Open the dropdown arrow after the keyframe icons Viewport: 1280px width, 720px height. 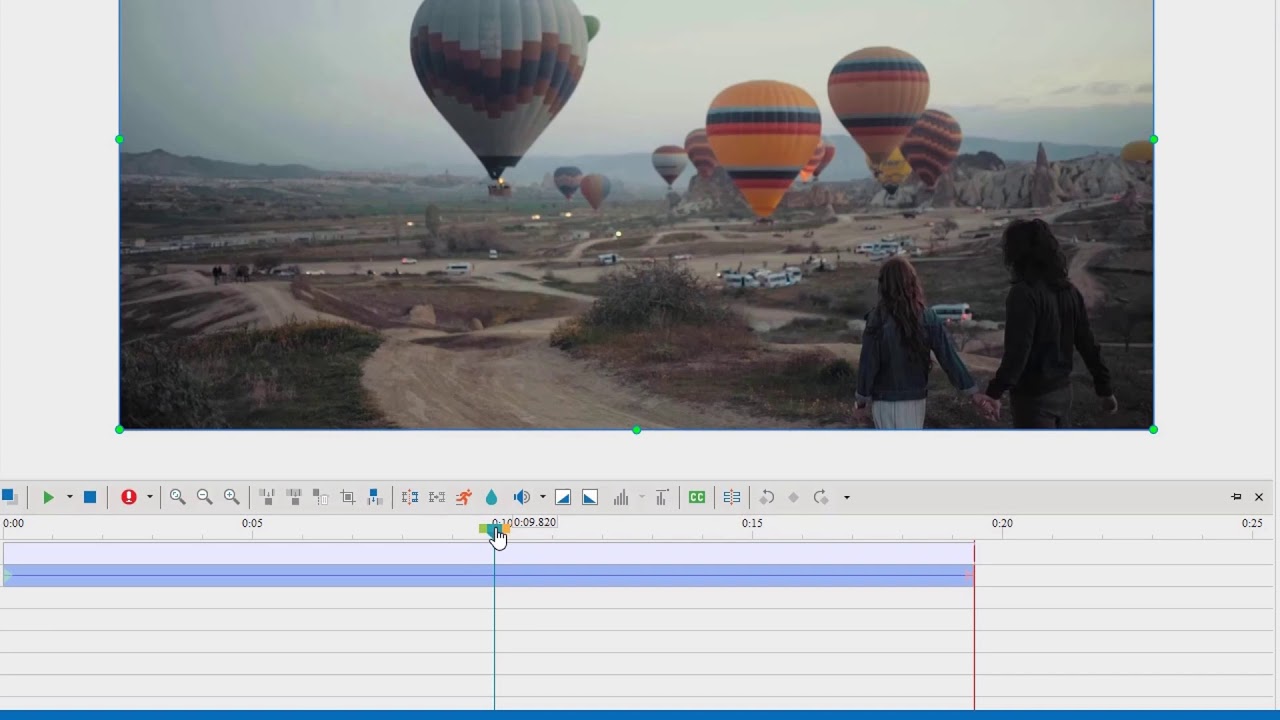(x=847, y=497)
